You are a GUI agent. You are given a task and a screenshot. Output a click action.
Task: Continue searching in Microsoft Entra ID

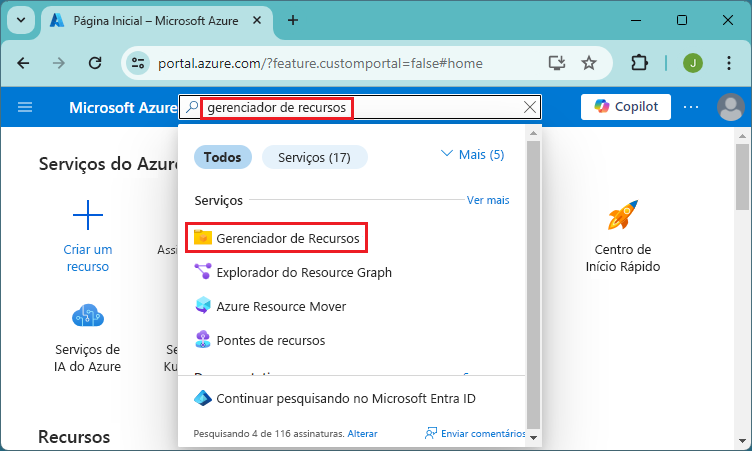345,398
